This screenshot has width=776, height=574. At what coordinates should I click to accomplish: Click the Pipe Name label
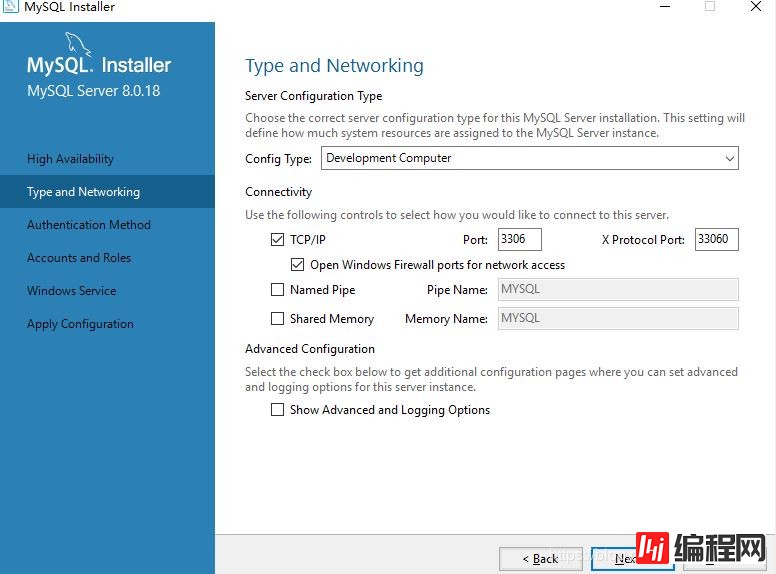(x=457, y=290)
